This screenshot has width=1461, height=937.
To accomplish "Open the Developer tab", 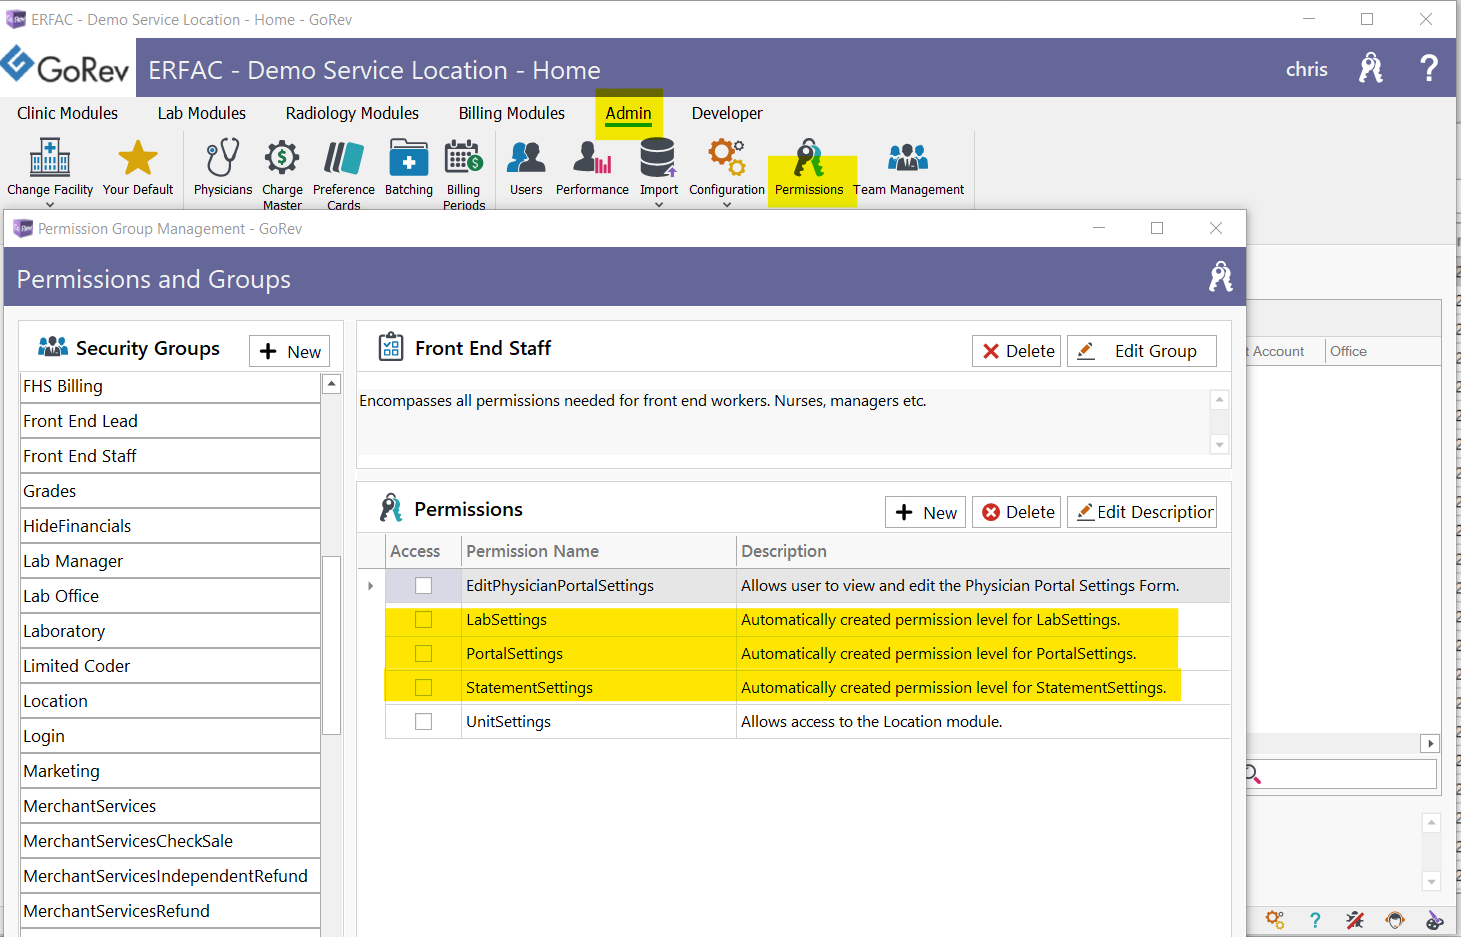I will point(726,113).
